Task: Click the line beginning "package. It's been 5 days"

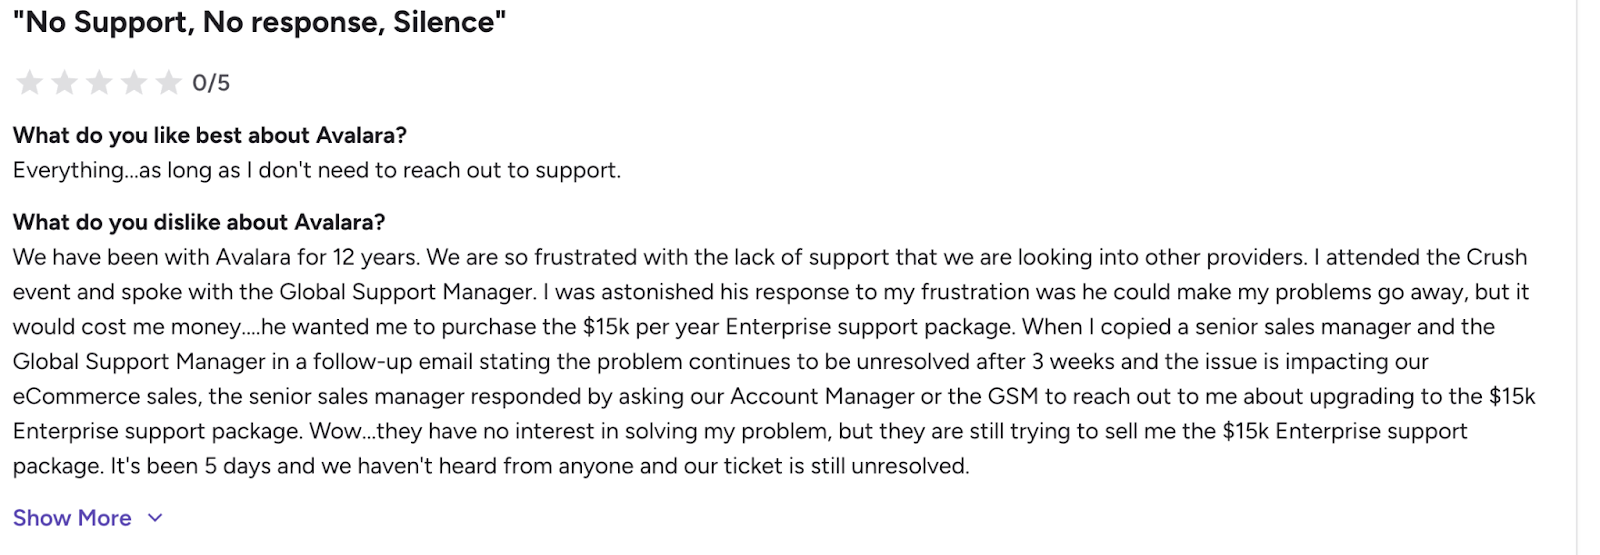Action: pos(491,466)
